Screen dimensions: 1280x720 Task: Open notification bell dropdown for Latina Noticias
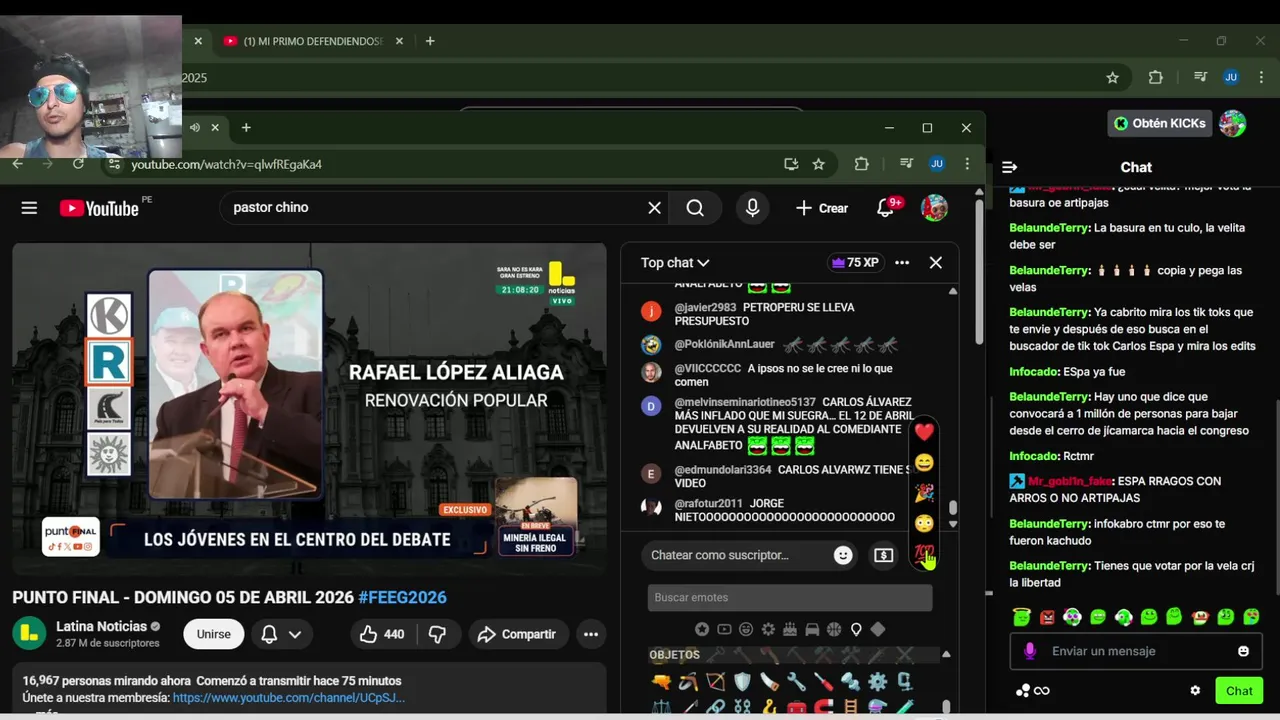[x=281, y=634]
